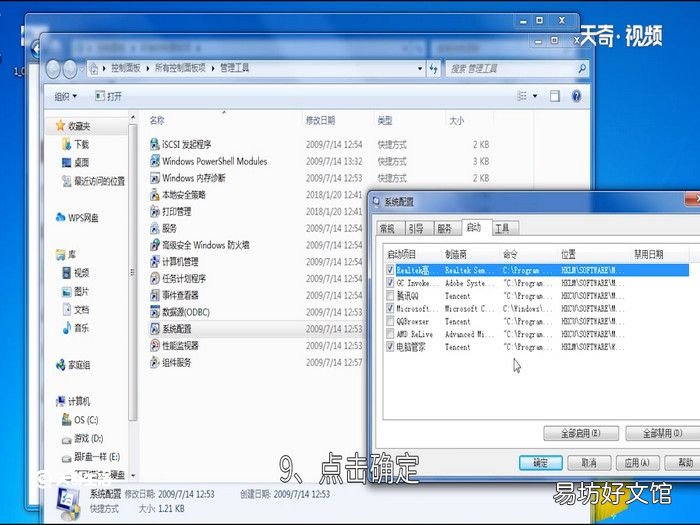The image size is (700, 525).
Task: Click the refresh button beside address bar
Action: pyautogui.click(x=433, y=69)
